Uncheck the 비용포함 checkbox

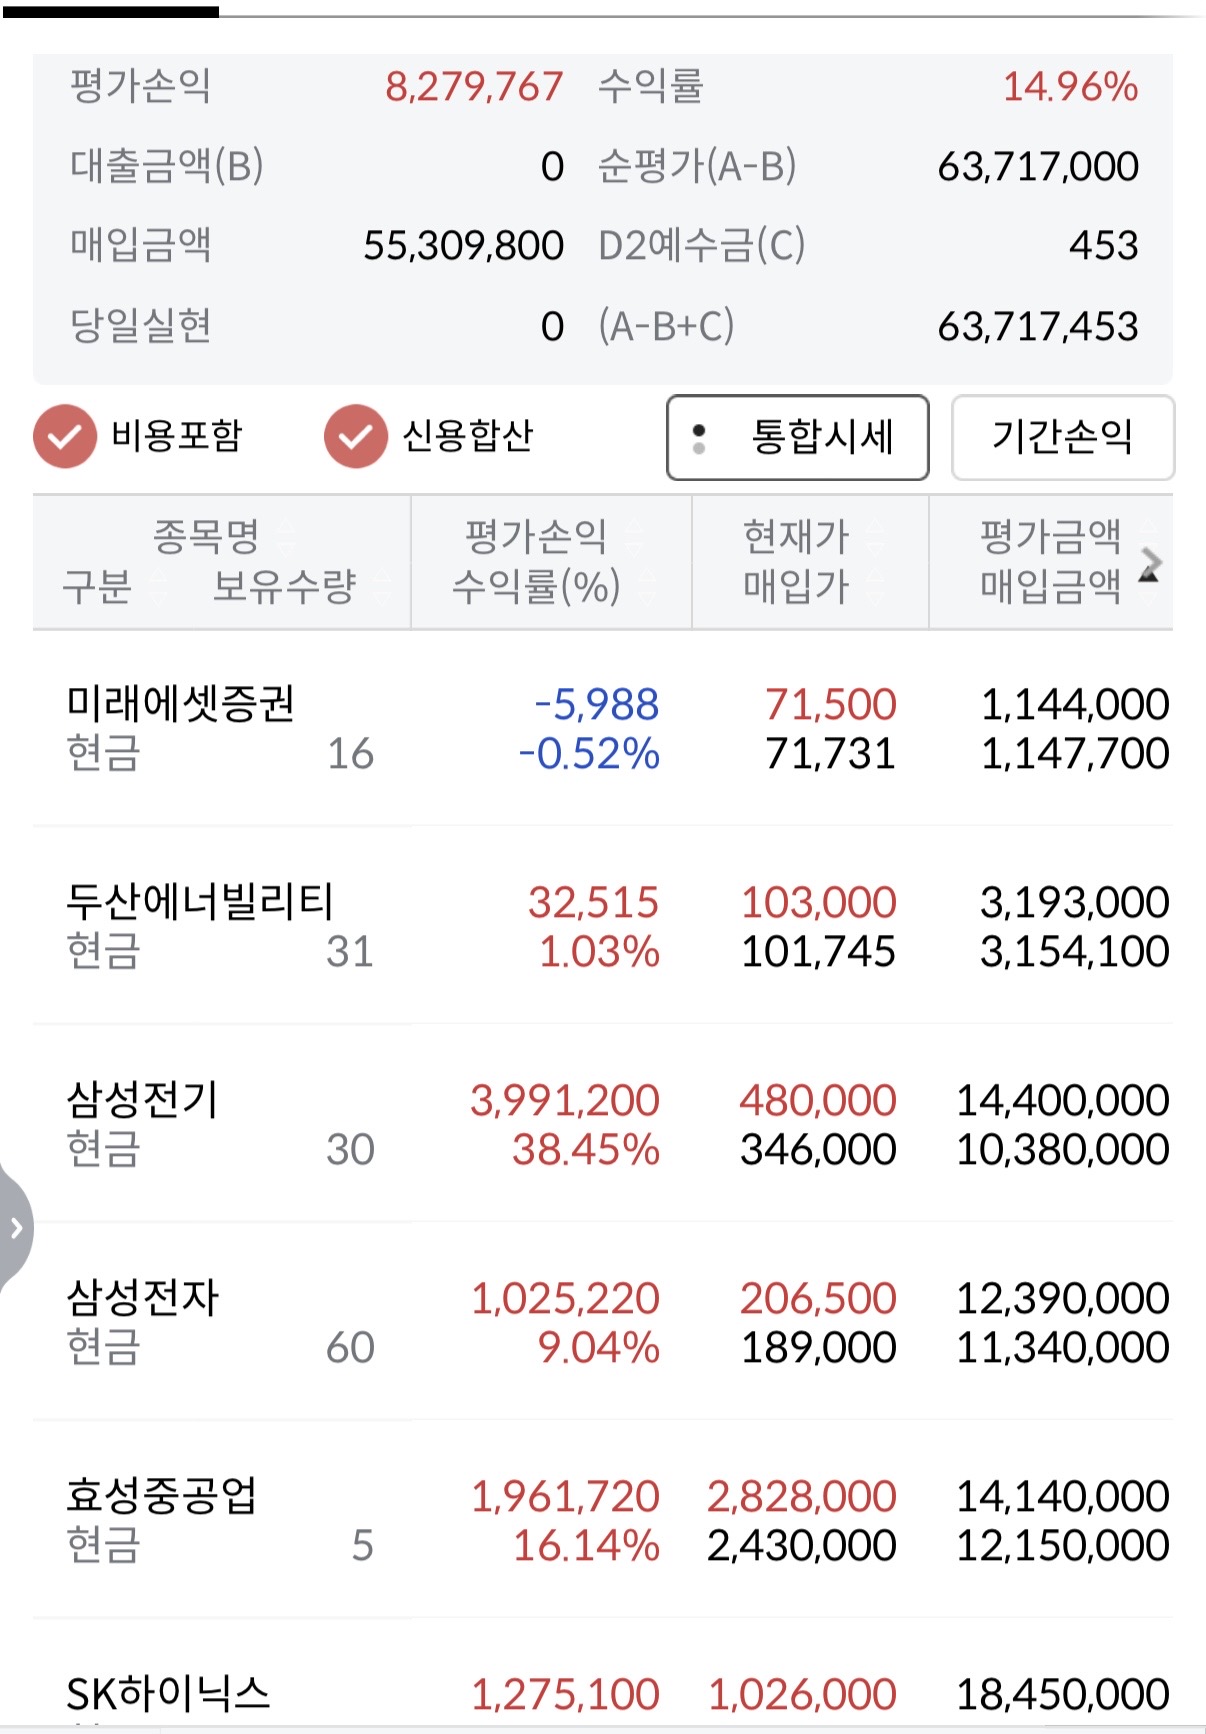pyautogui.click(x=65, y=436)
